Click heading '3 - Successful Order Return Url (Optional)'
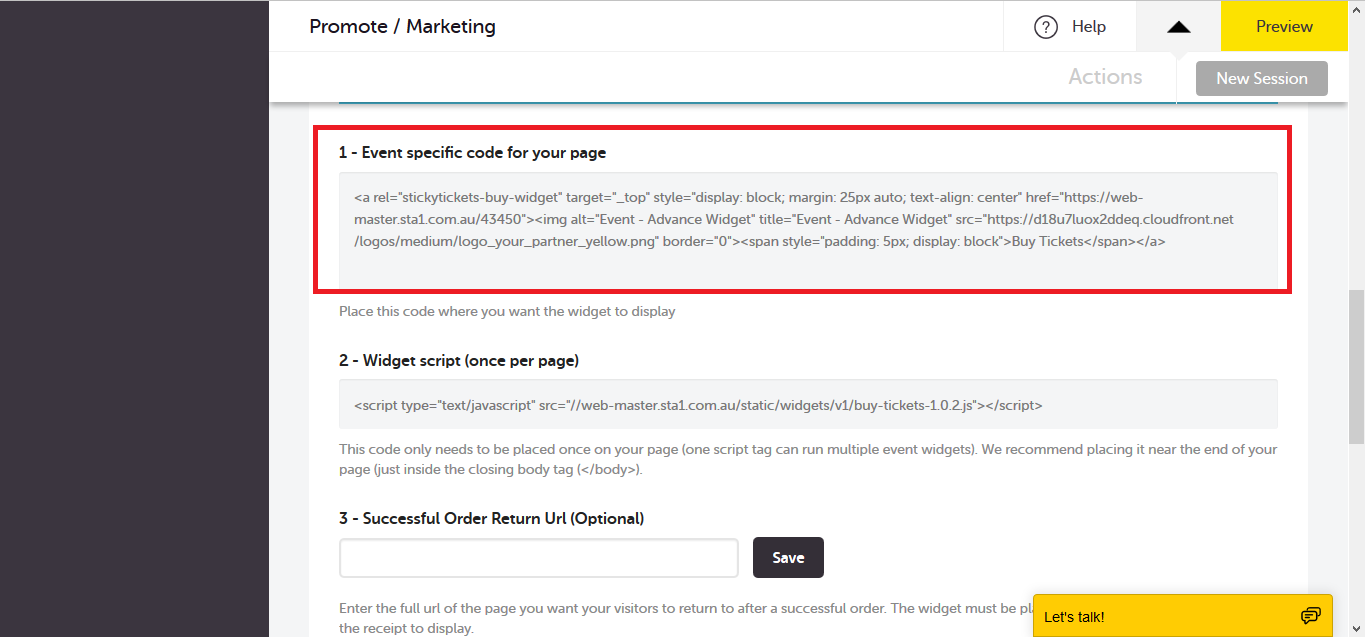 [491, 518]
